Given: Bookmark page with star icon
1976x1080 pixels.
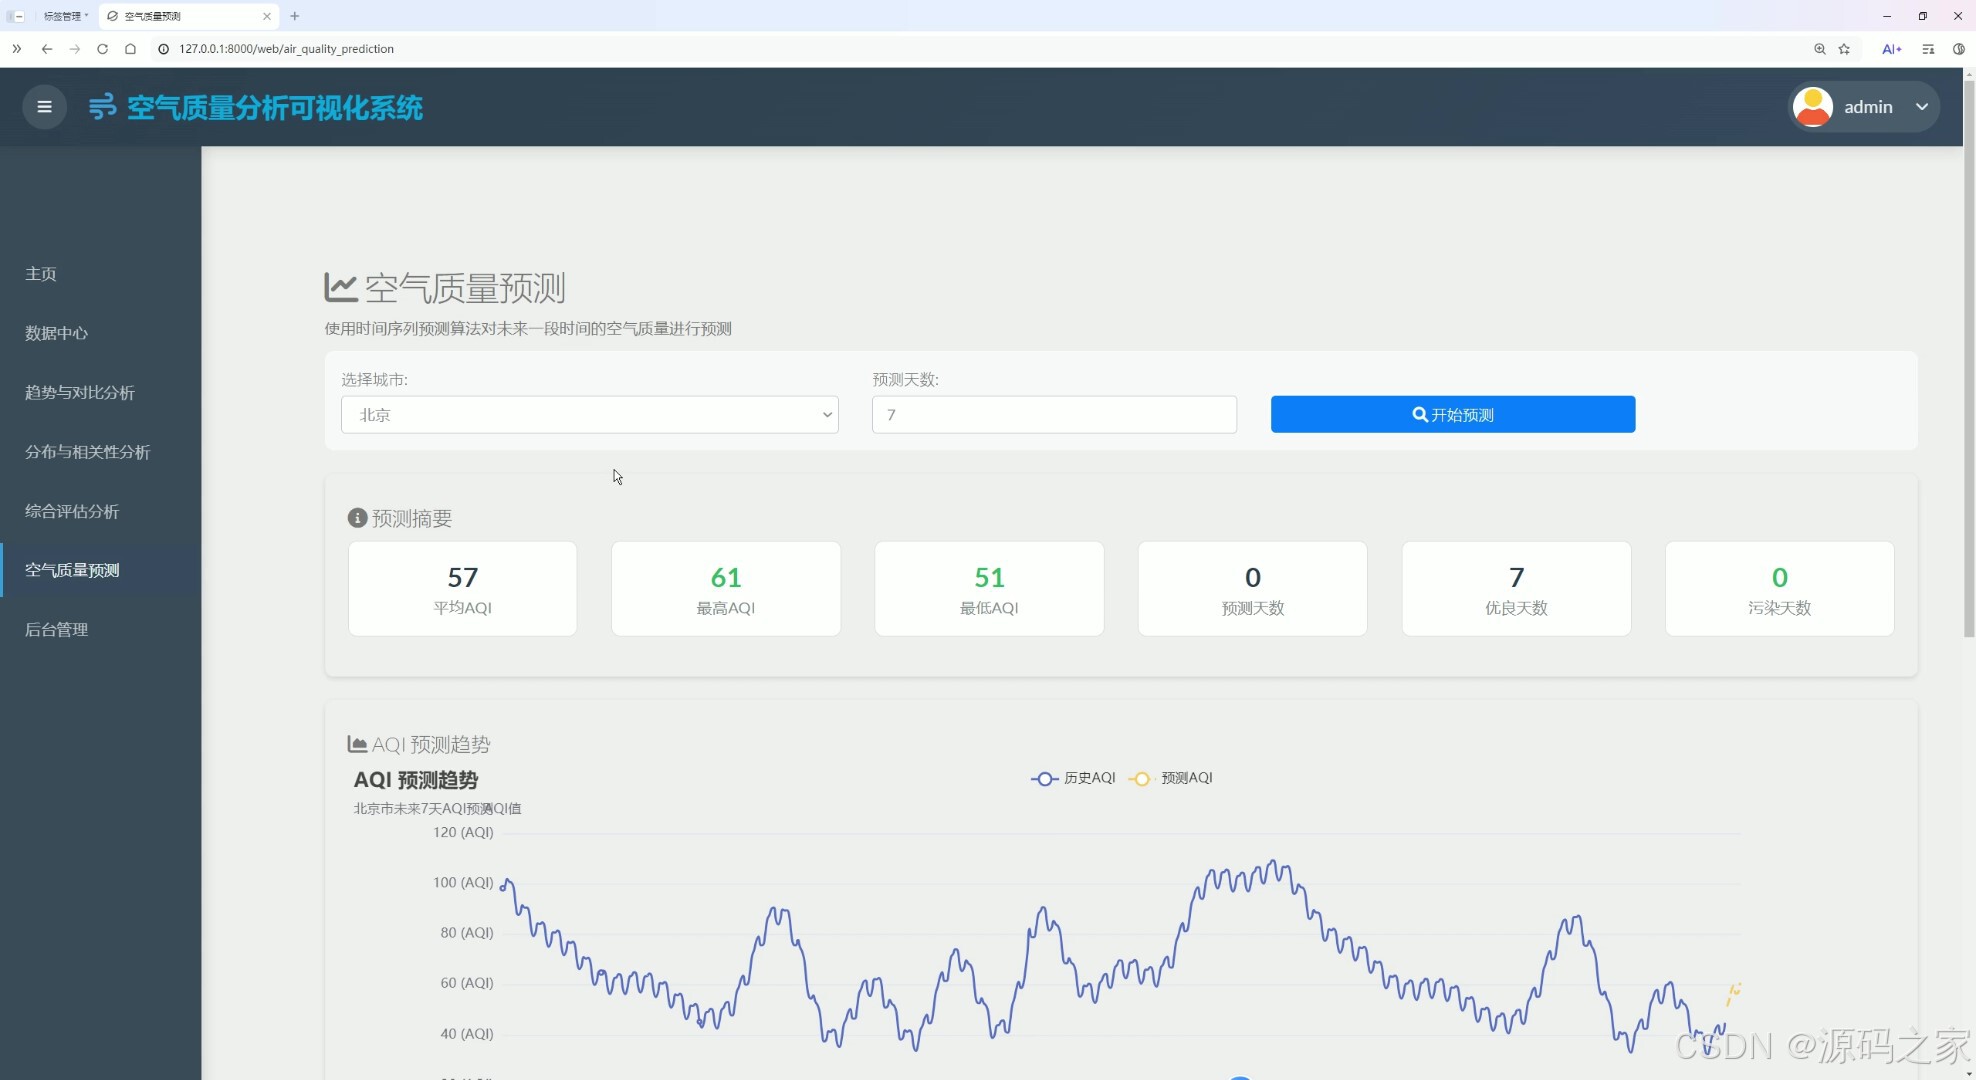Looking at the screenshot, I should tap(1844, 49).
